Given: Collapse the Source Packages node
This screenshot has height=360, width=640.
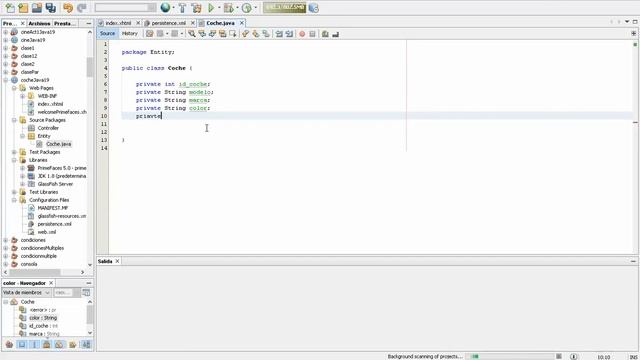Looking at the screenshot, I should click(x=14, y=120).
